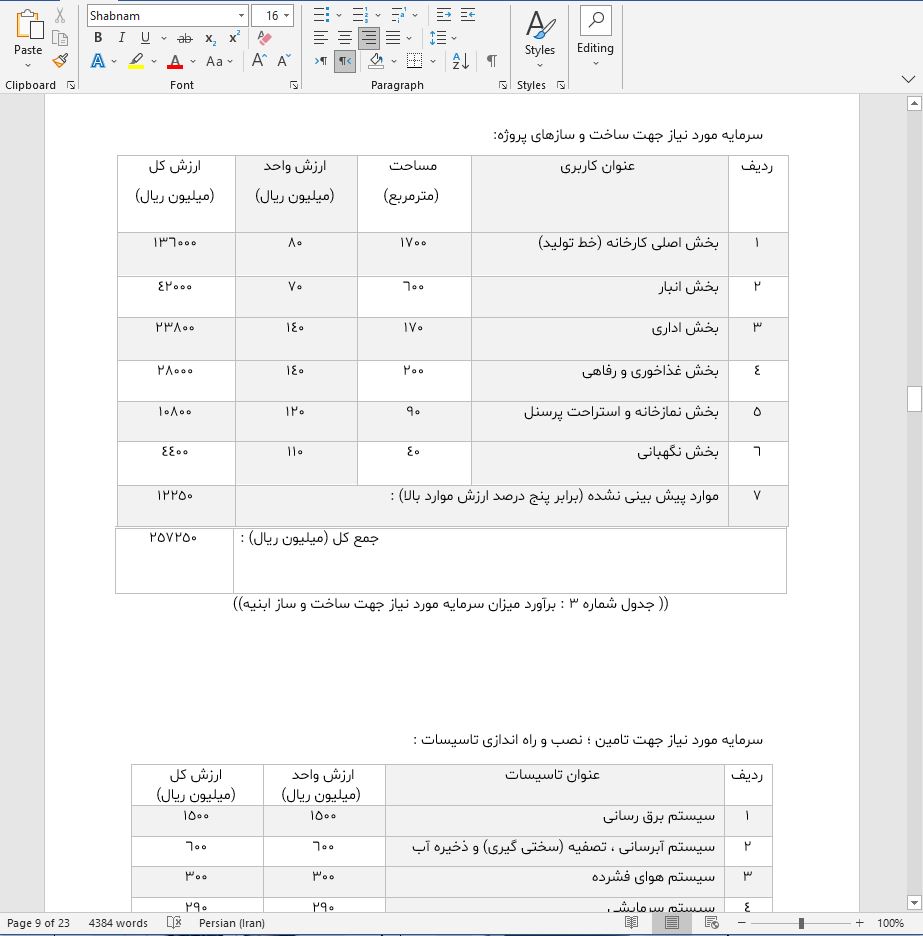Apply Text Effects with the blue A icon
Screen dimensions: 923x936
[98, 61]
